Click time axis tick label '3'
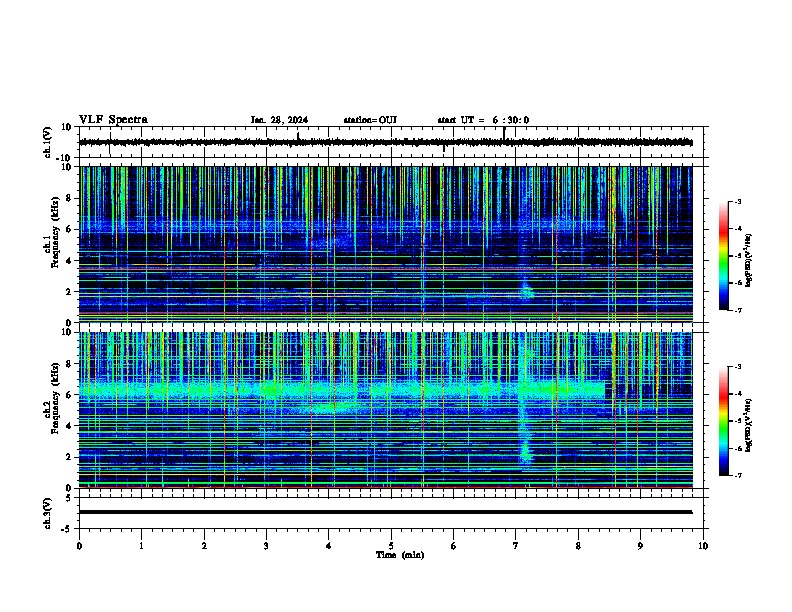Viewport: 792px width, 612px height. (x=266, y=546)
